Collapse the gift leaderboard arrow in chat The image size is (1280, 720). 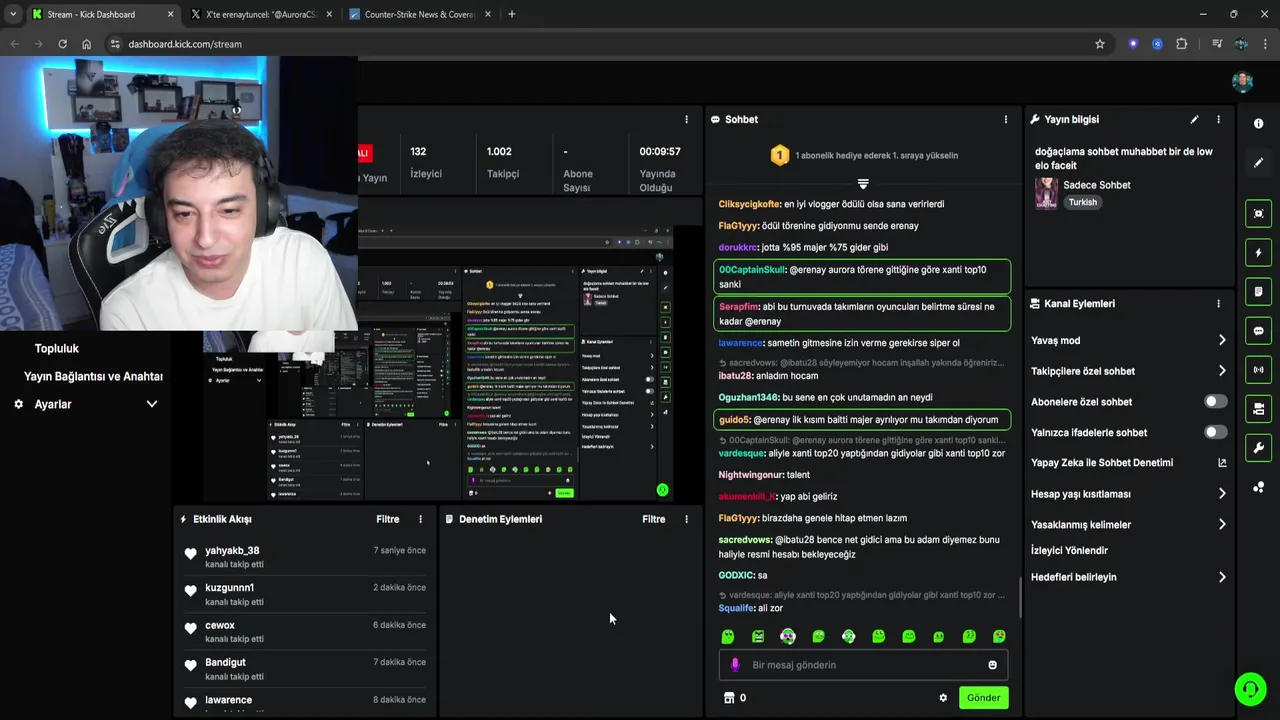(863, 184)
